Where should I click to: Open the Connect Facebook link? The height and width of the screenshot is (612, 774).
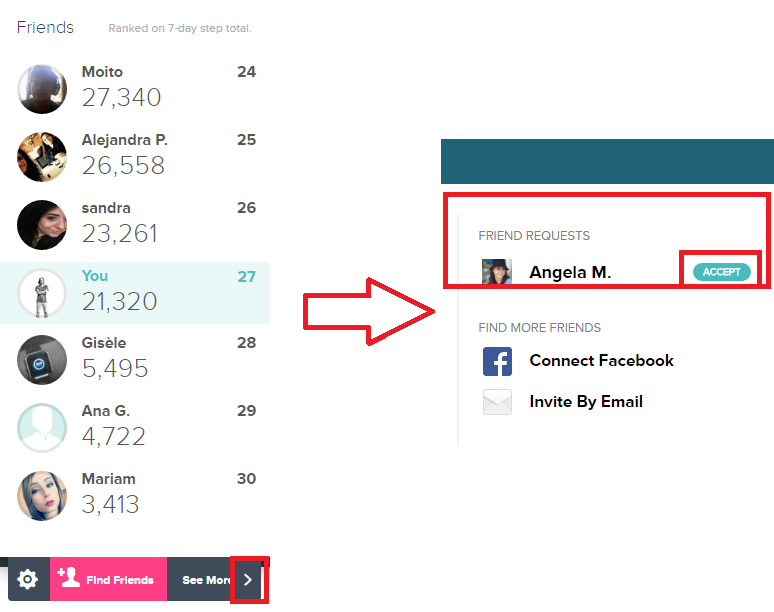pos(601,361)
